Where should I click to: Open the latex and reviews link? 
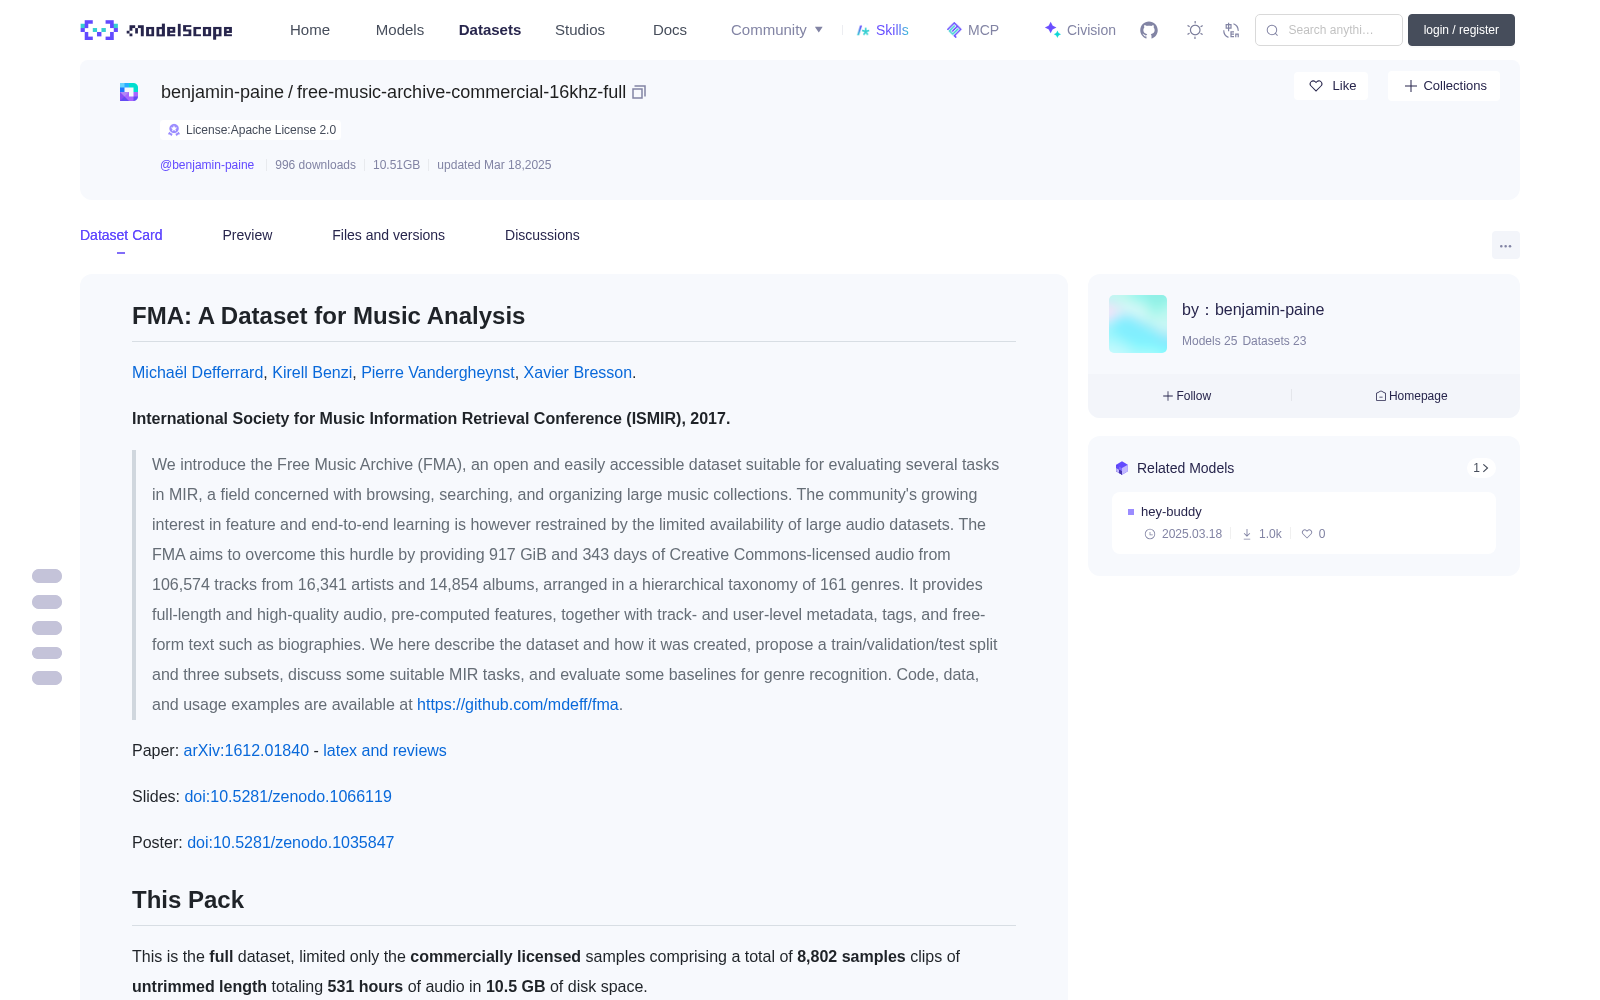click(385, 750)
